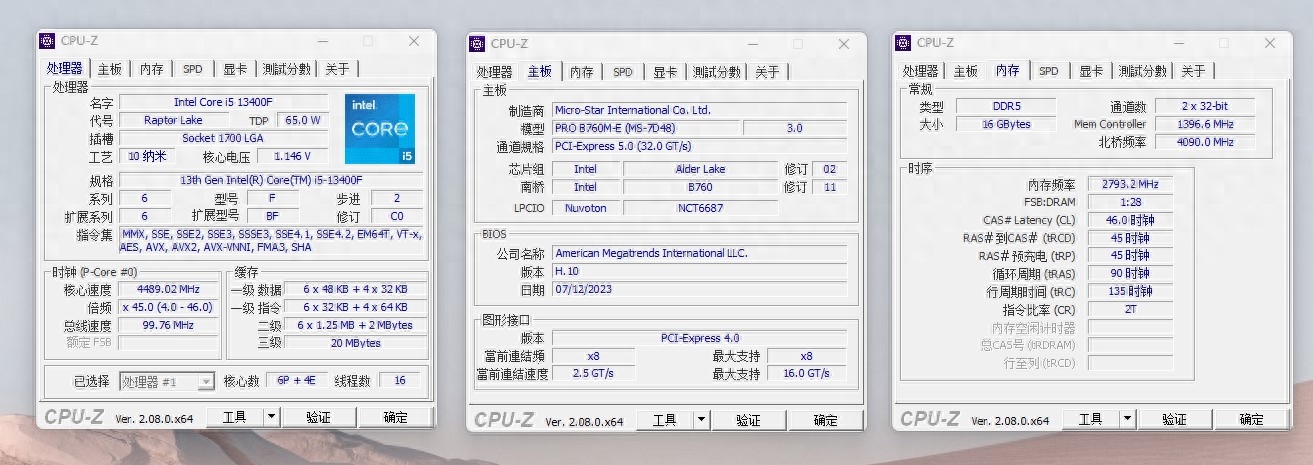This screenshot has height=465, width=1313.
Task: Click the model value PRO B760M-E (MS-7D48)
Action: [x=645, y=128]
